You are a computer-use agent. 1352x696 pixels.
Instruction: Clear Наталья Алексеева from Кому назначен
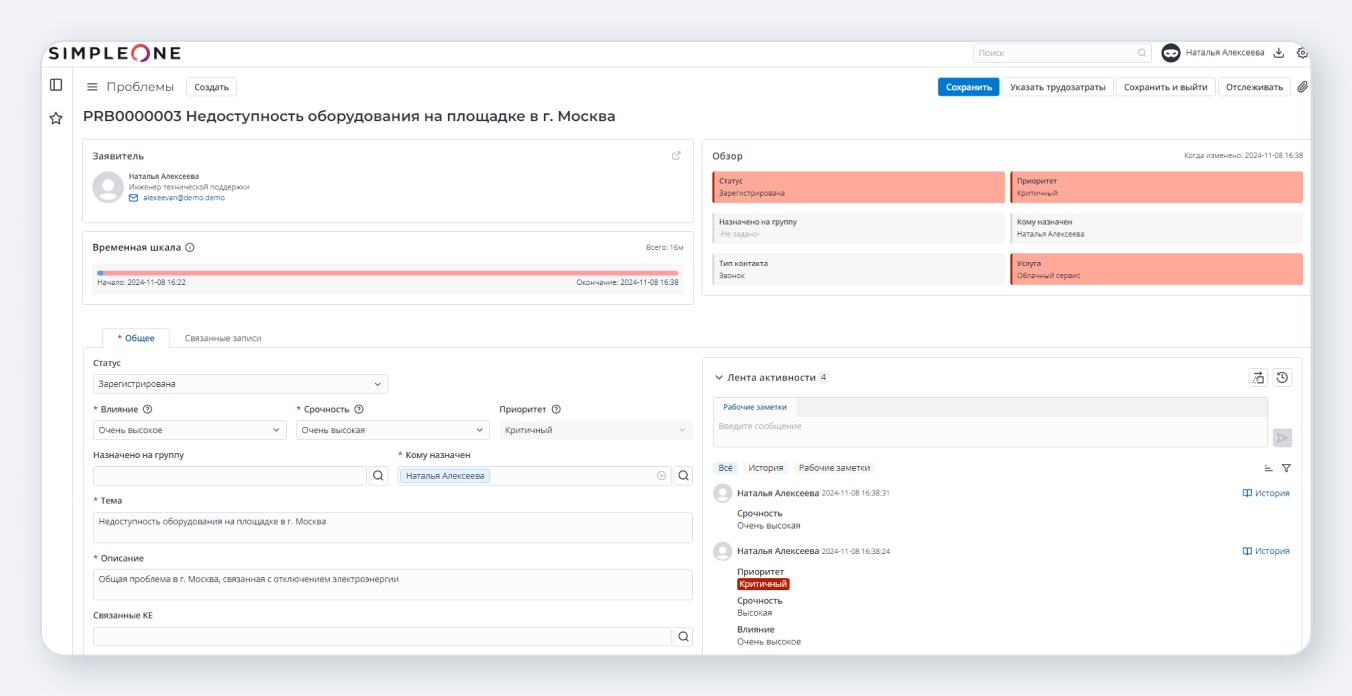pyautogui.click(x=661, y=476)
